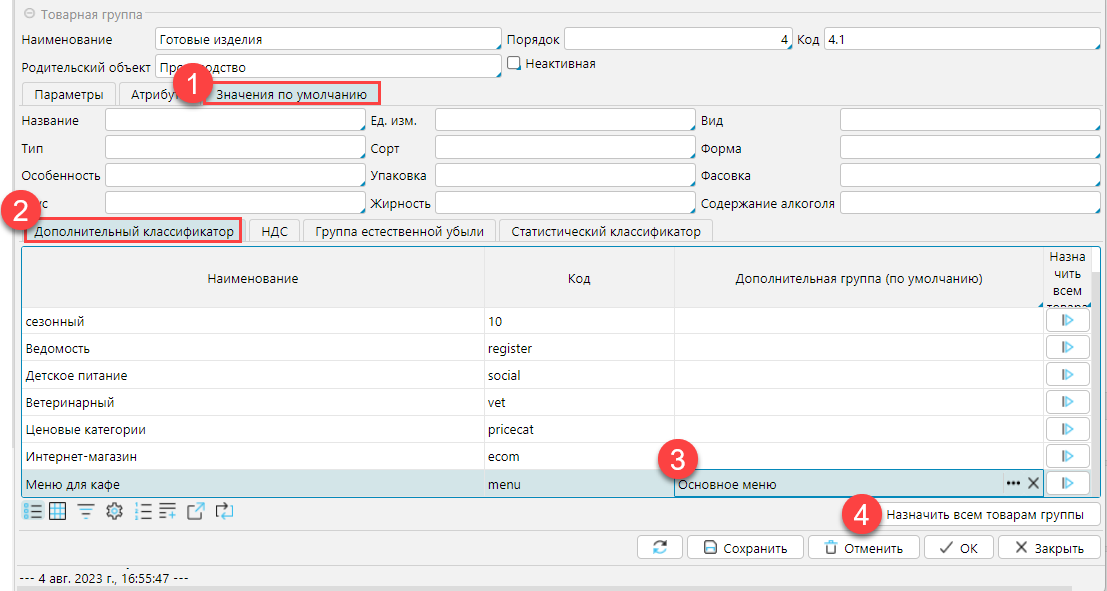Open the НДС tab
Viewport: 1107px width, 591px height.
pos(274,231)
